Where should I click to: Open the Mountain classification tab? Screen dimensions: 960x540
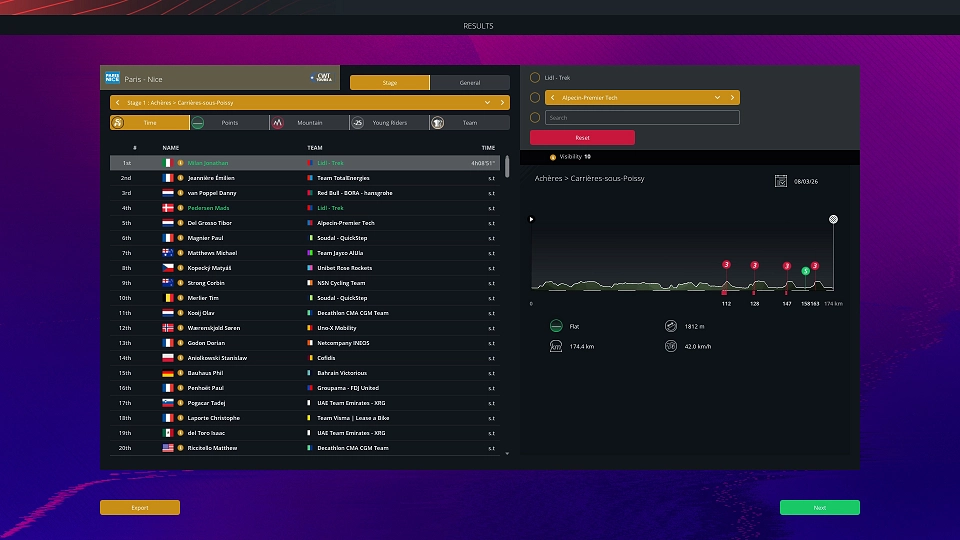click(310, 122)
